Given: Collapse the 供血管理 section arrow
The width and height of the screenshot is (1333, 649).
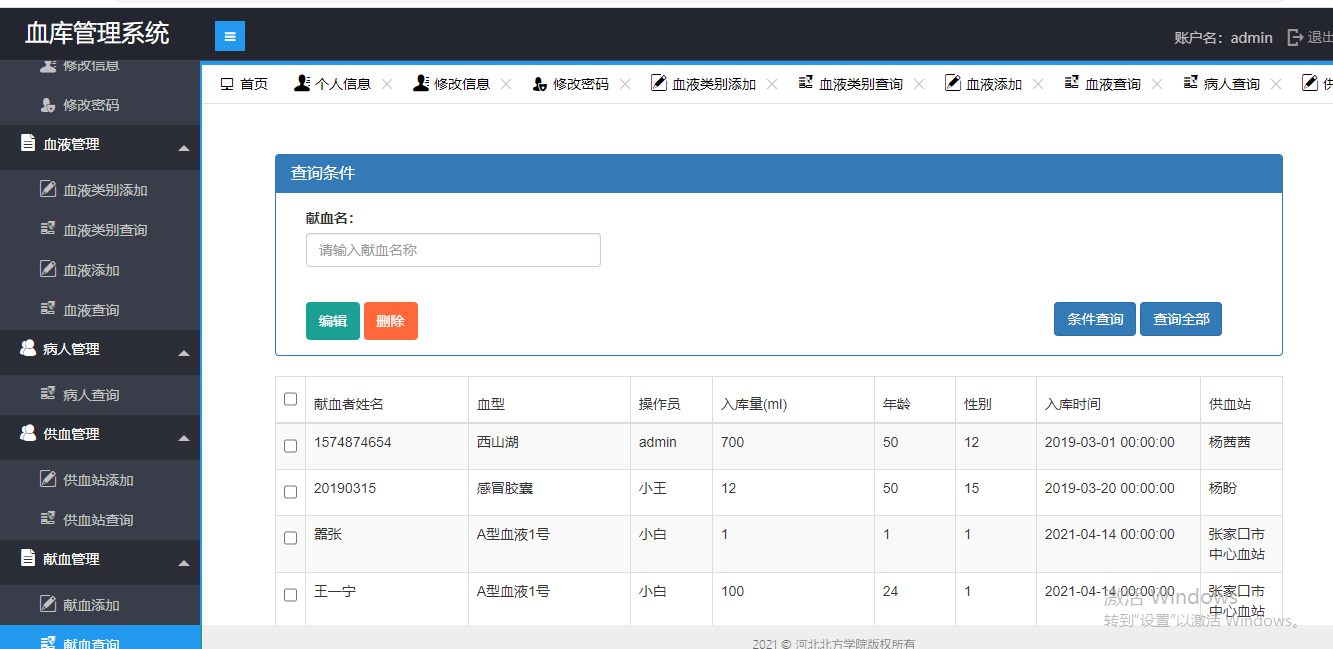Looking at the screenshot, I should coord(183,438).
